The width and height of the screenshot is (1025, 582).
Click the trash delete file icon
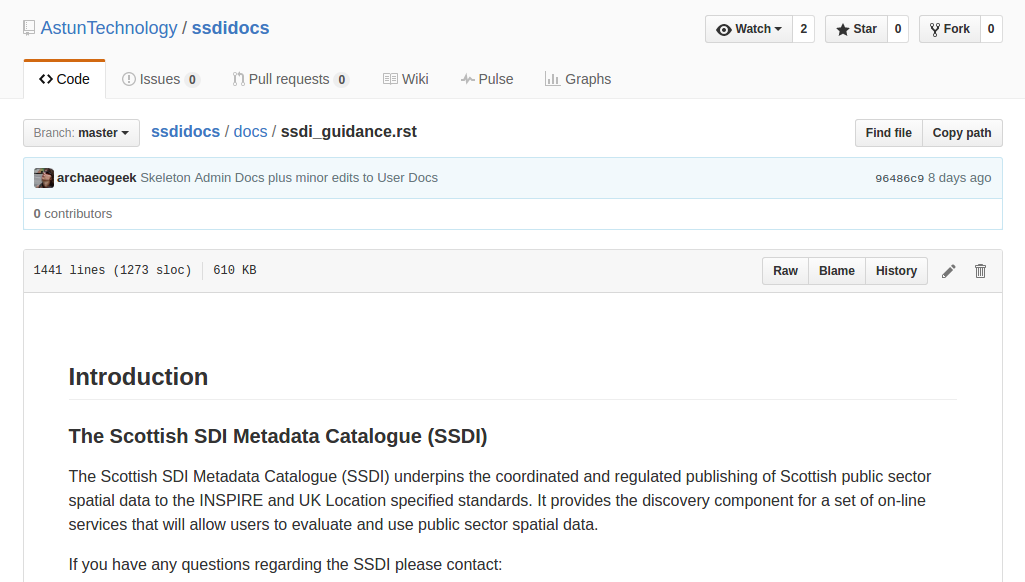pyautogui.click(x=980, y=271)
